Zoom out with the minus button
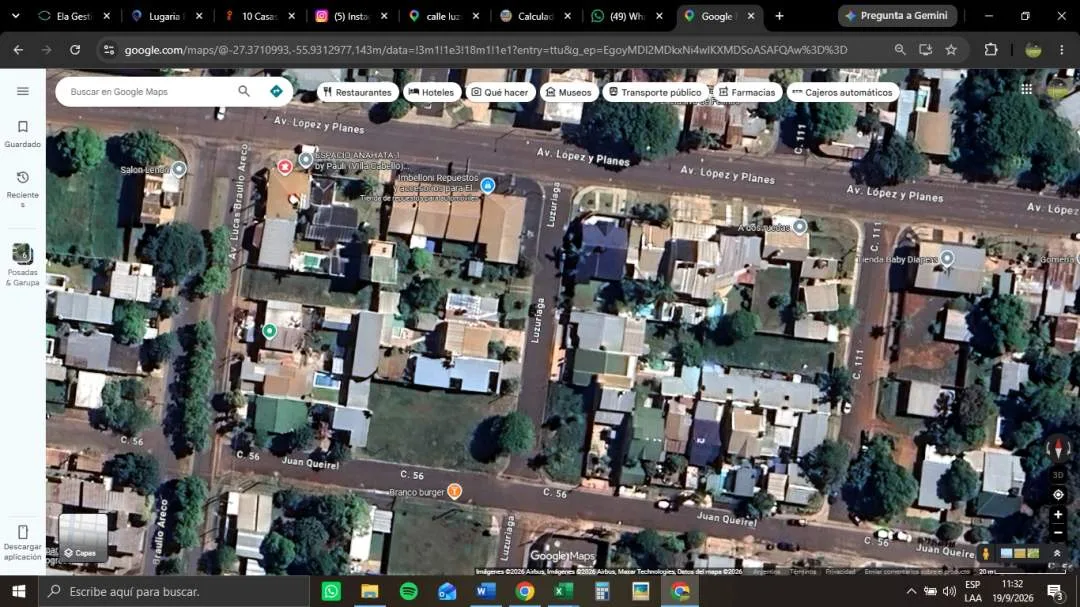 pos(1059,533)
